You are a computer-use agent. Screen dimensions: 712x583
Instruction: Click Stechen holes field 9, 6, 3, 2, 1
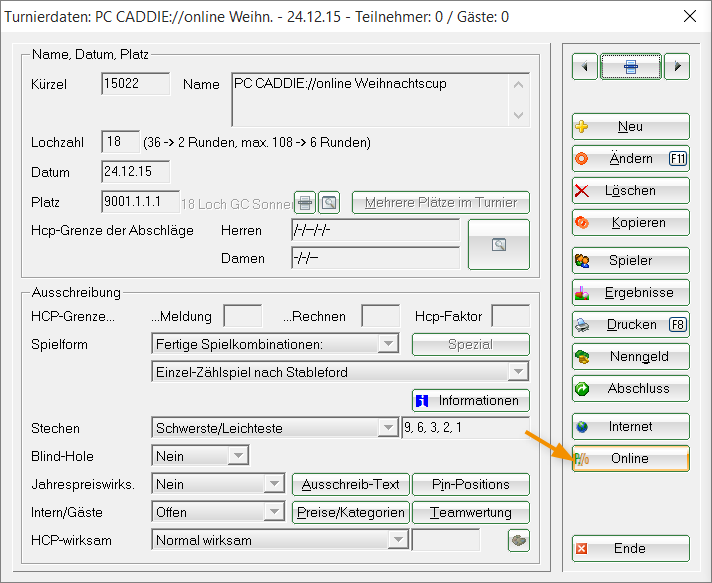[465, 428]
